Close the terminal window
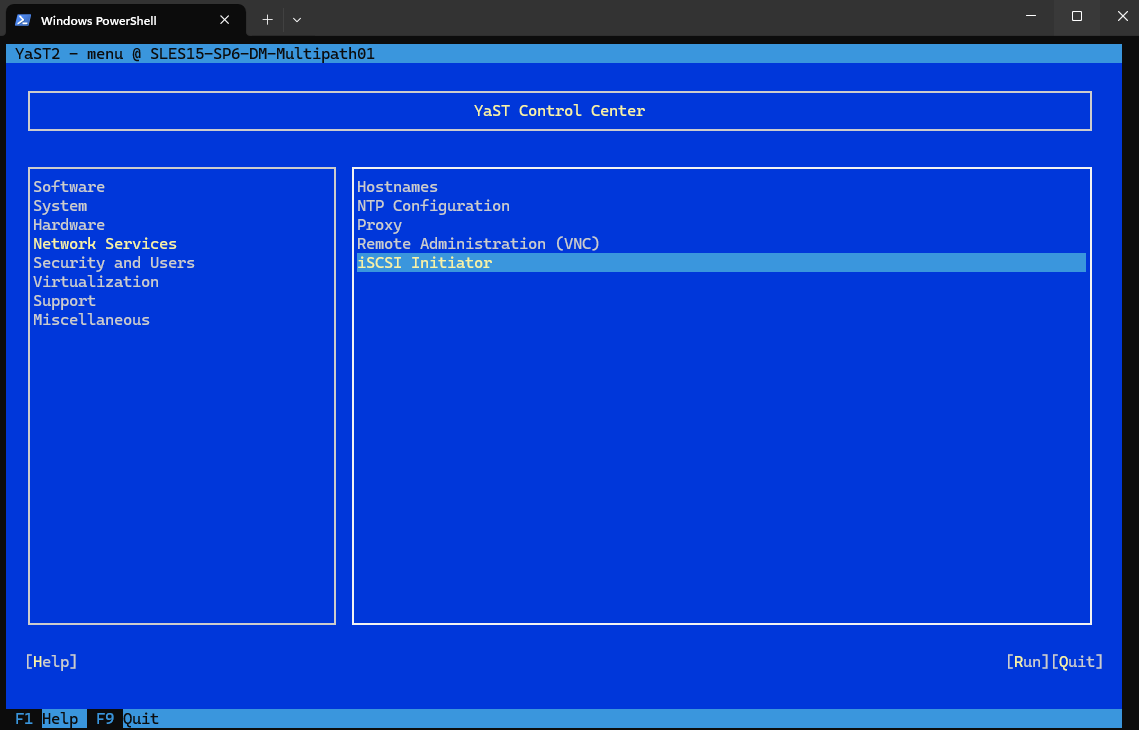 click(1122, 16)
